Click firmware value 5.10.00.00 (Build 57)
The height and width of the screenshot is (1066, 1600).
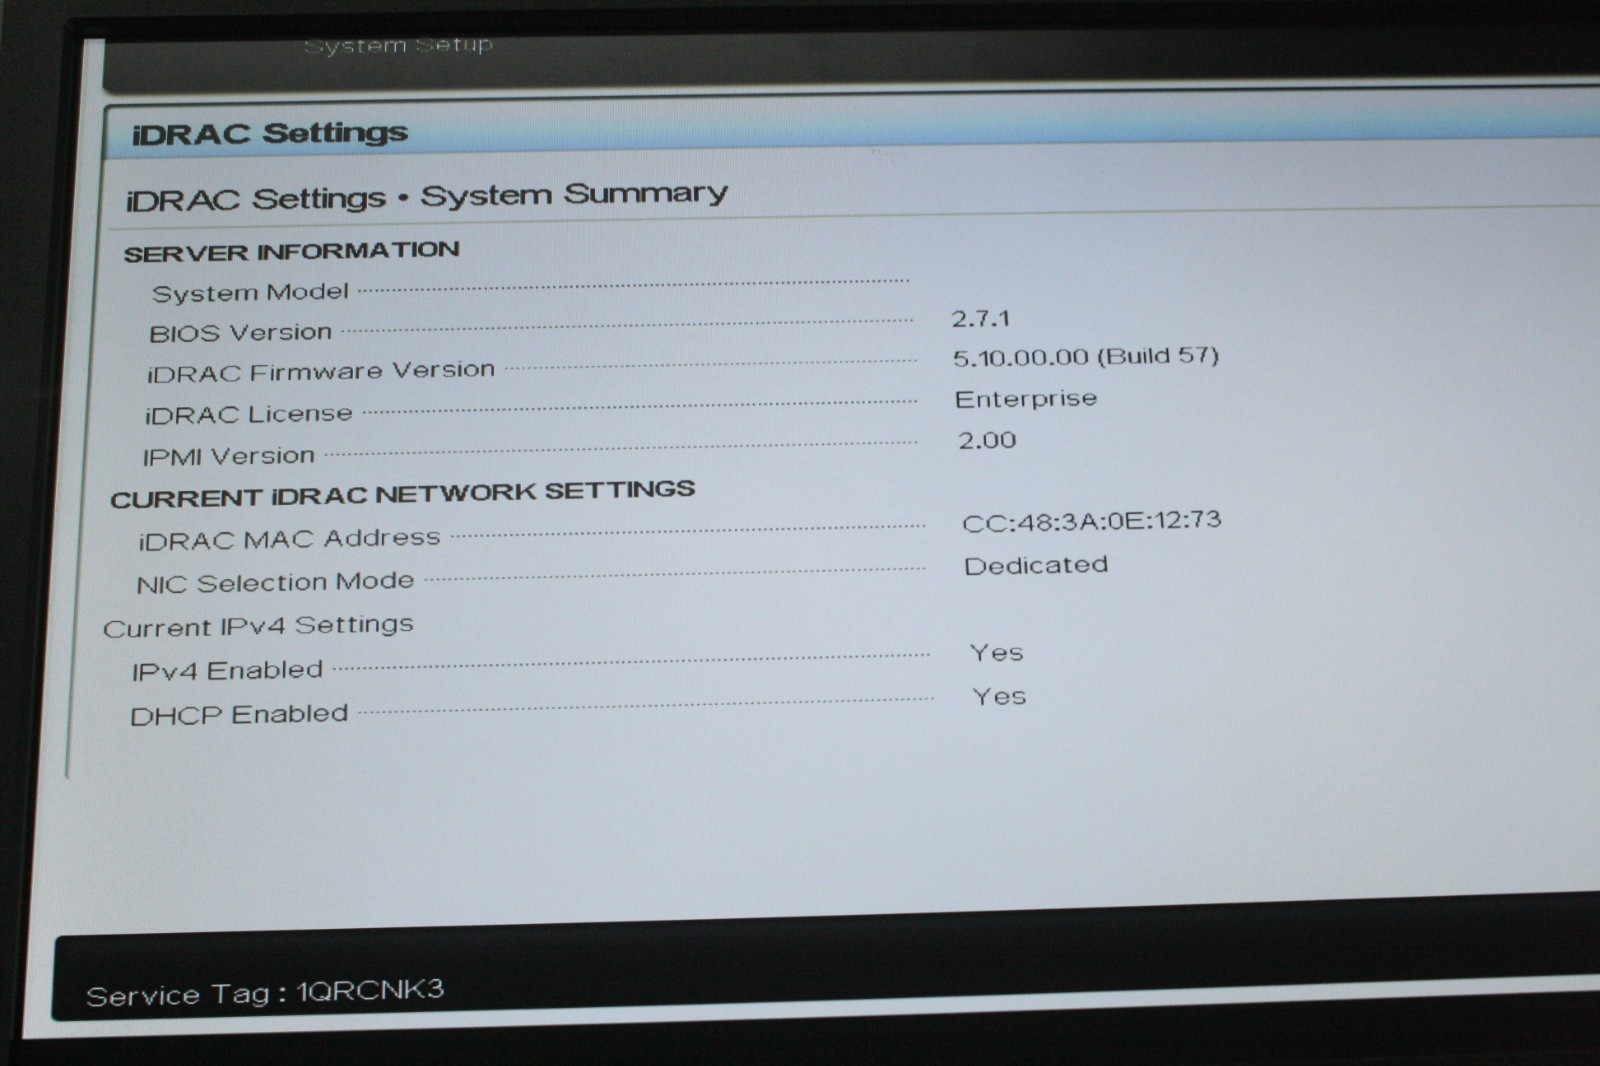coord(1085,357)
